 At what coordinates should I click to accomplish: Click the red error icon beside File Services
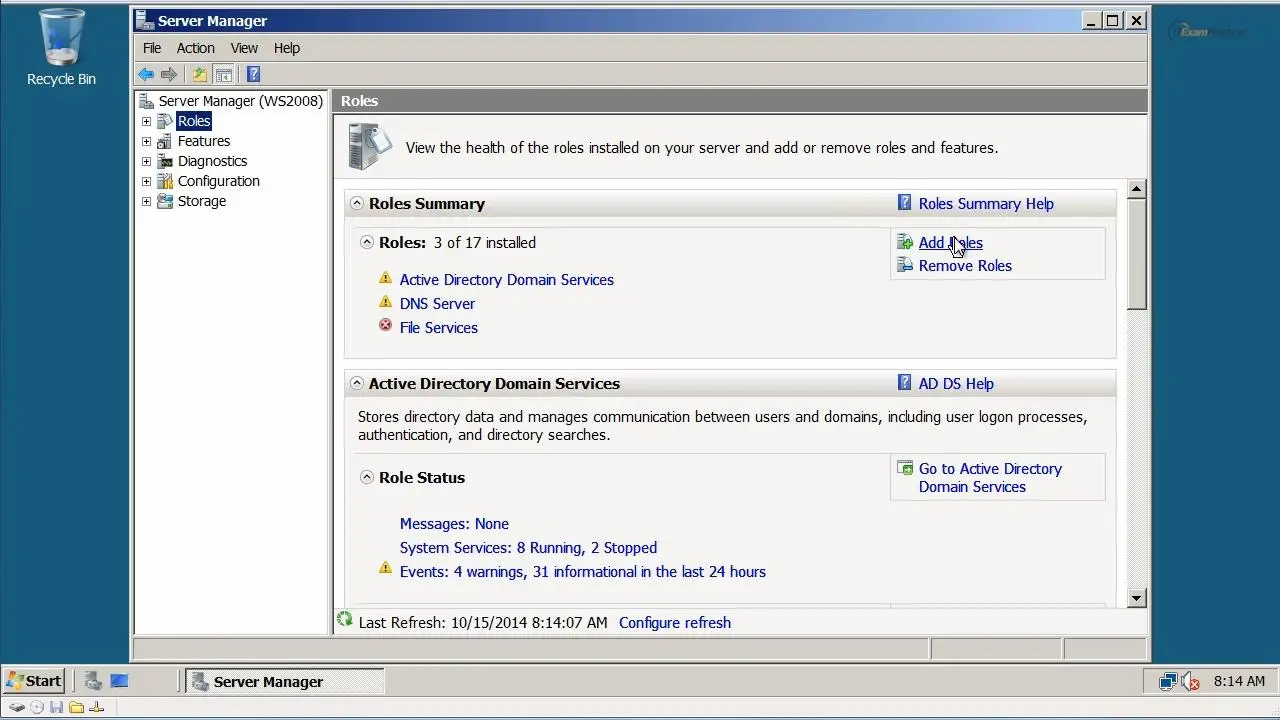point(385,326)
